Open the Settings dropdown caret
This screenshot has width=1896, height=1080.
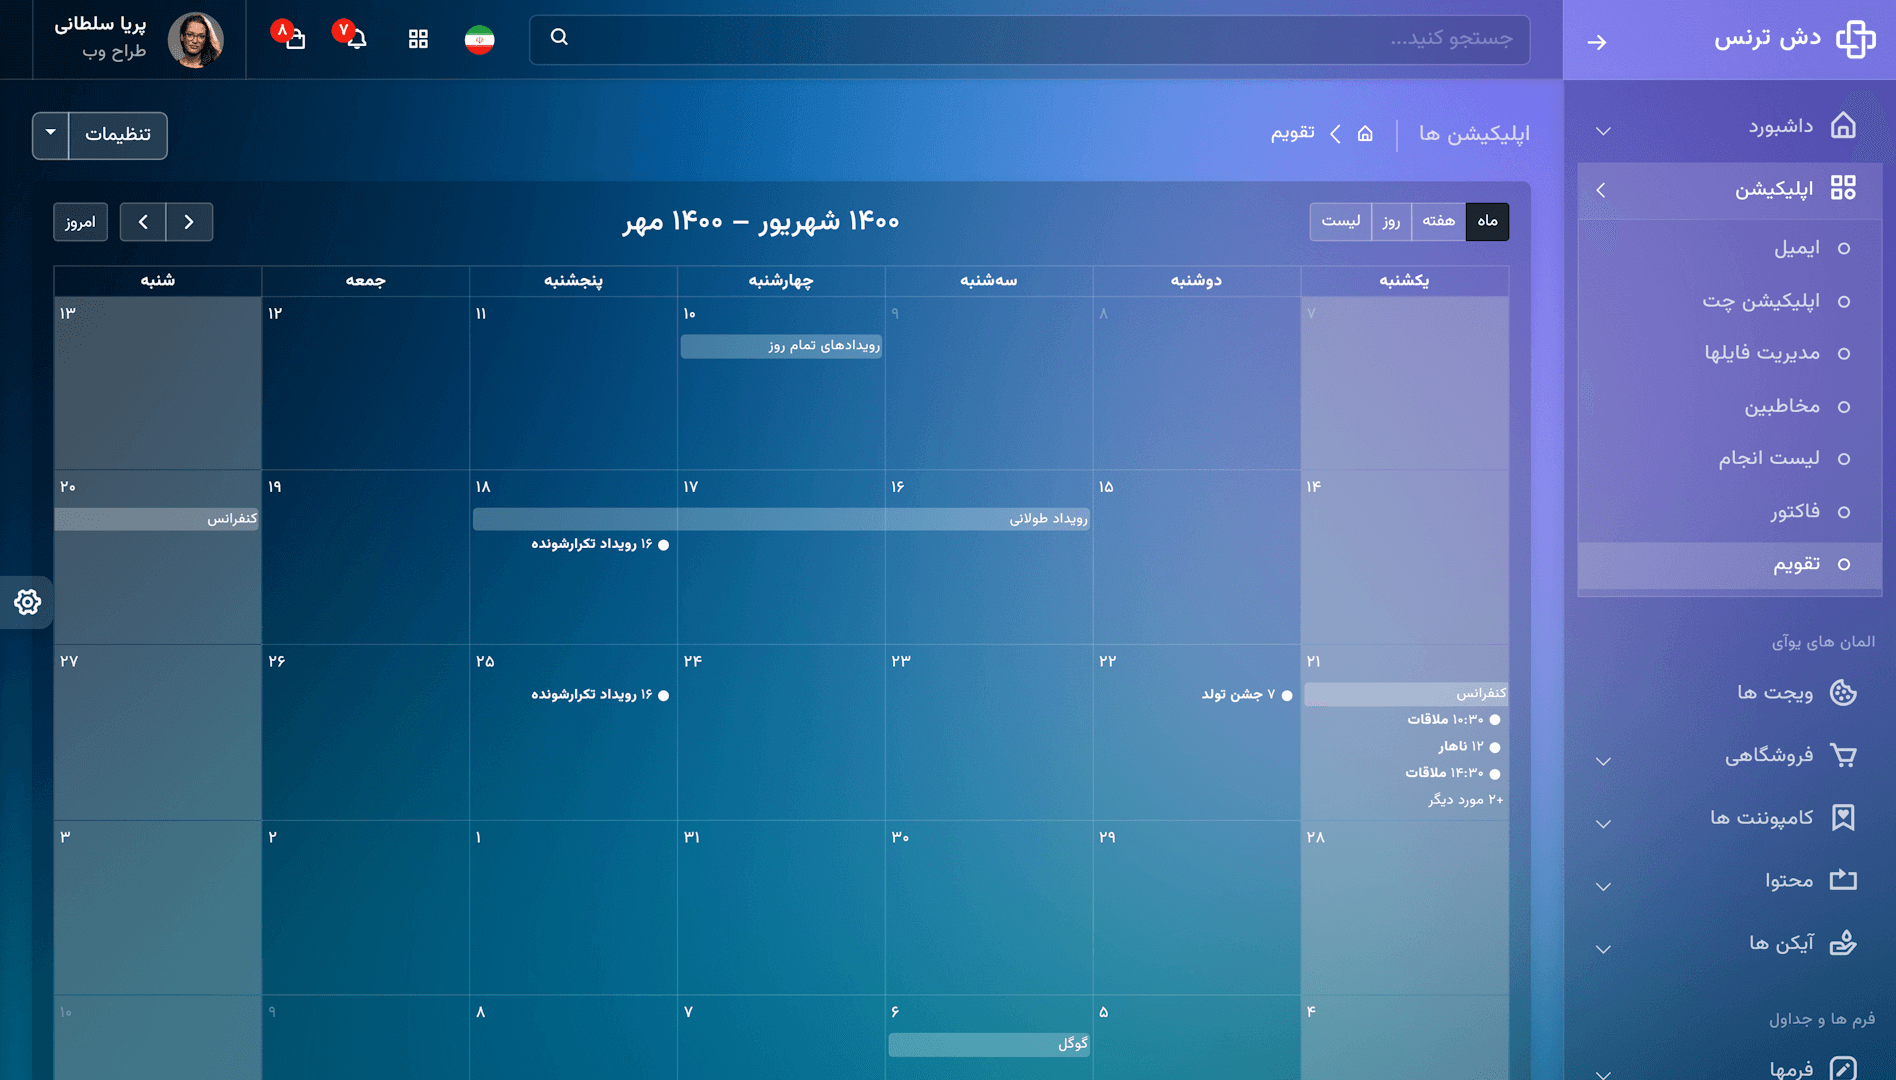click(x=51, y=135)
